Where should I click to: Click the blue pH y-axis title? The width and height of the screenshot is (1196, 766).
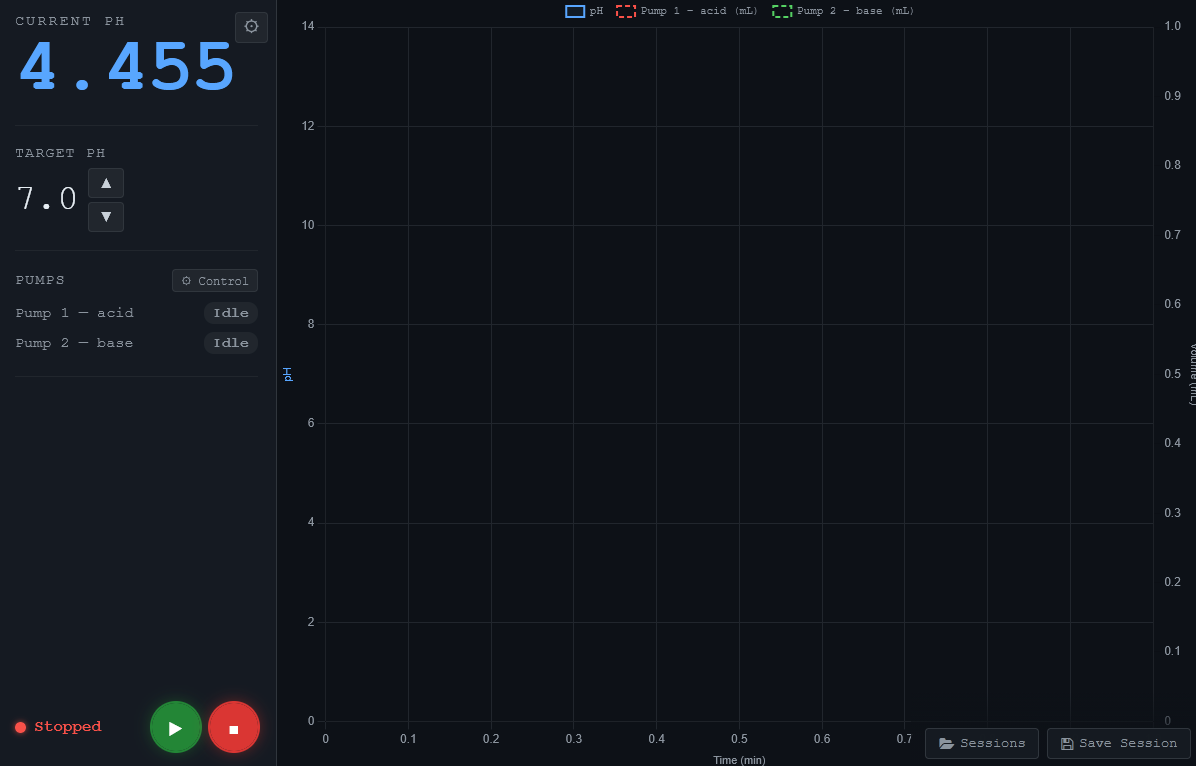tap(288, 374)
